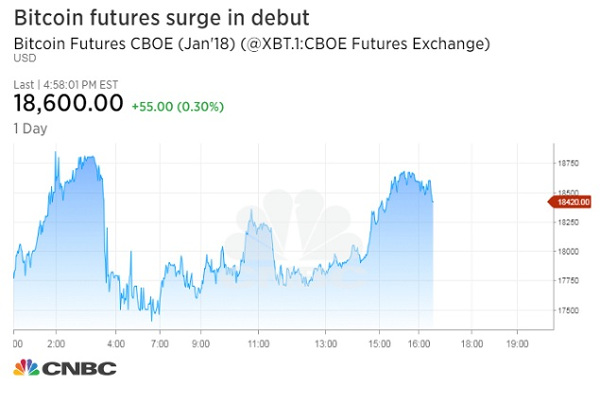Click the USD currency label
Screen dimensions: 600x403
click(21, 59)
